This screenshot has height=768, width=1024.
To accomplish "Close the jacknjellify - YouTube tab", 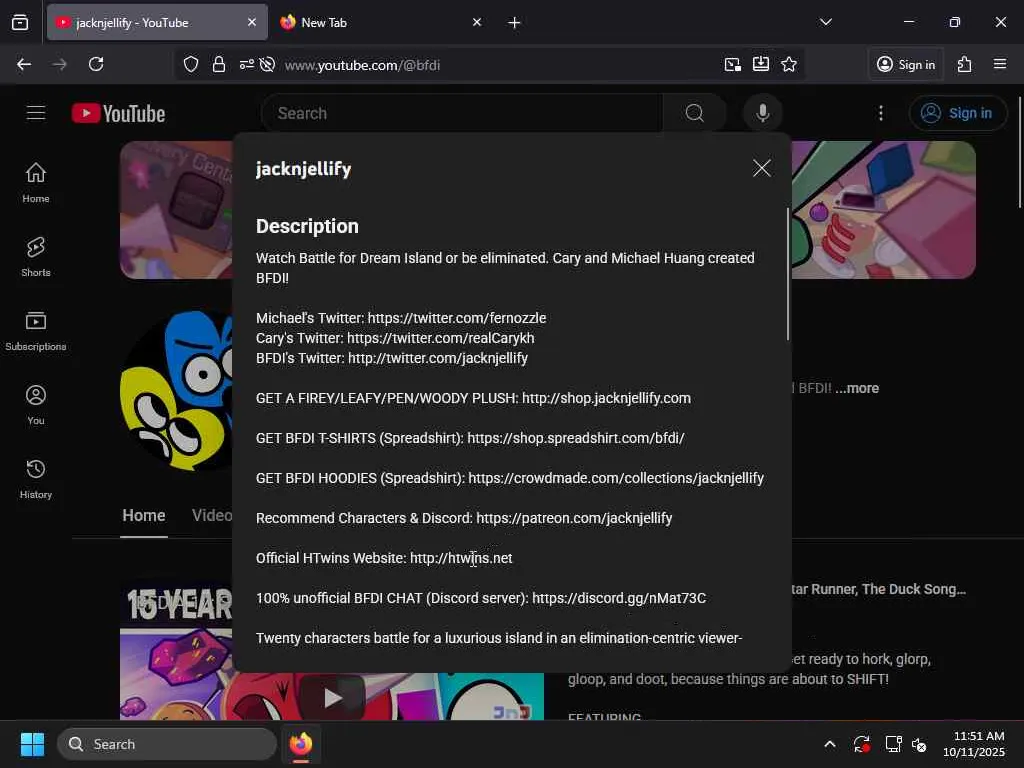I will pyautogui.click(x=251, y=22).
